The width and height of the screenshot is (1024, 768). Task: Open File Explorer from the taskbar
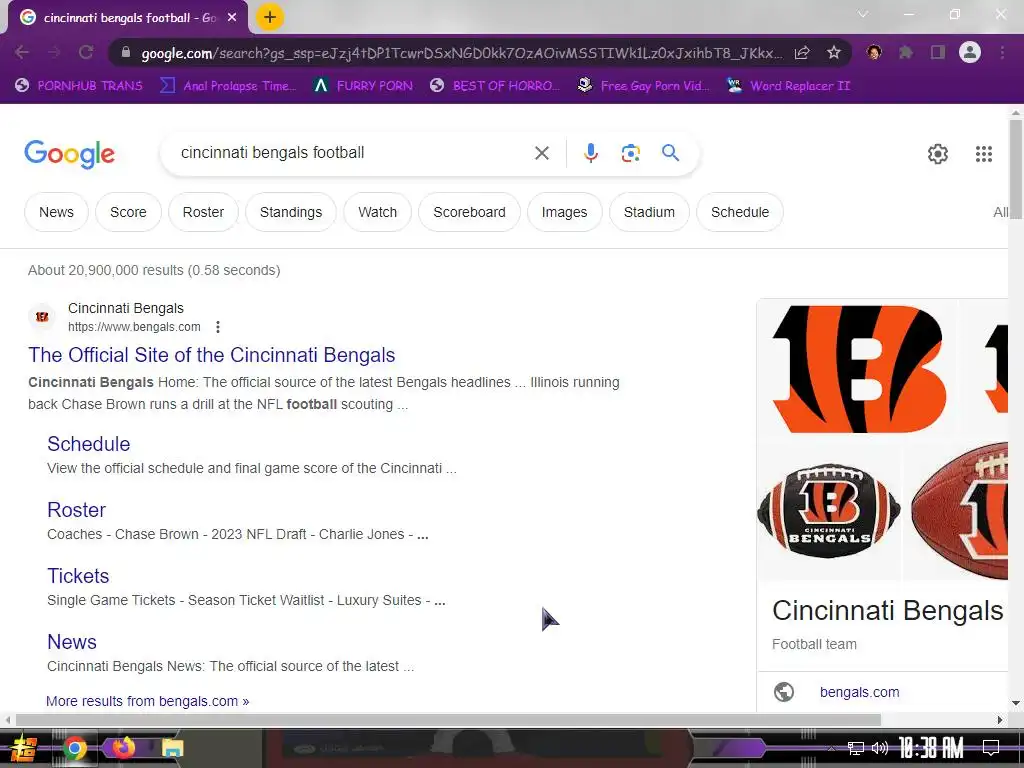(x=172, y=748)
